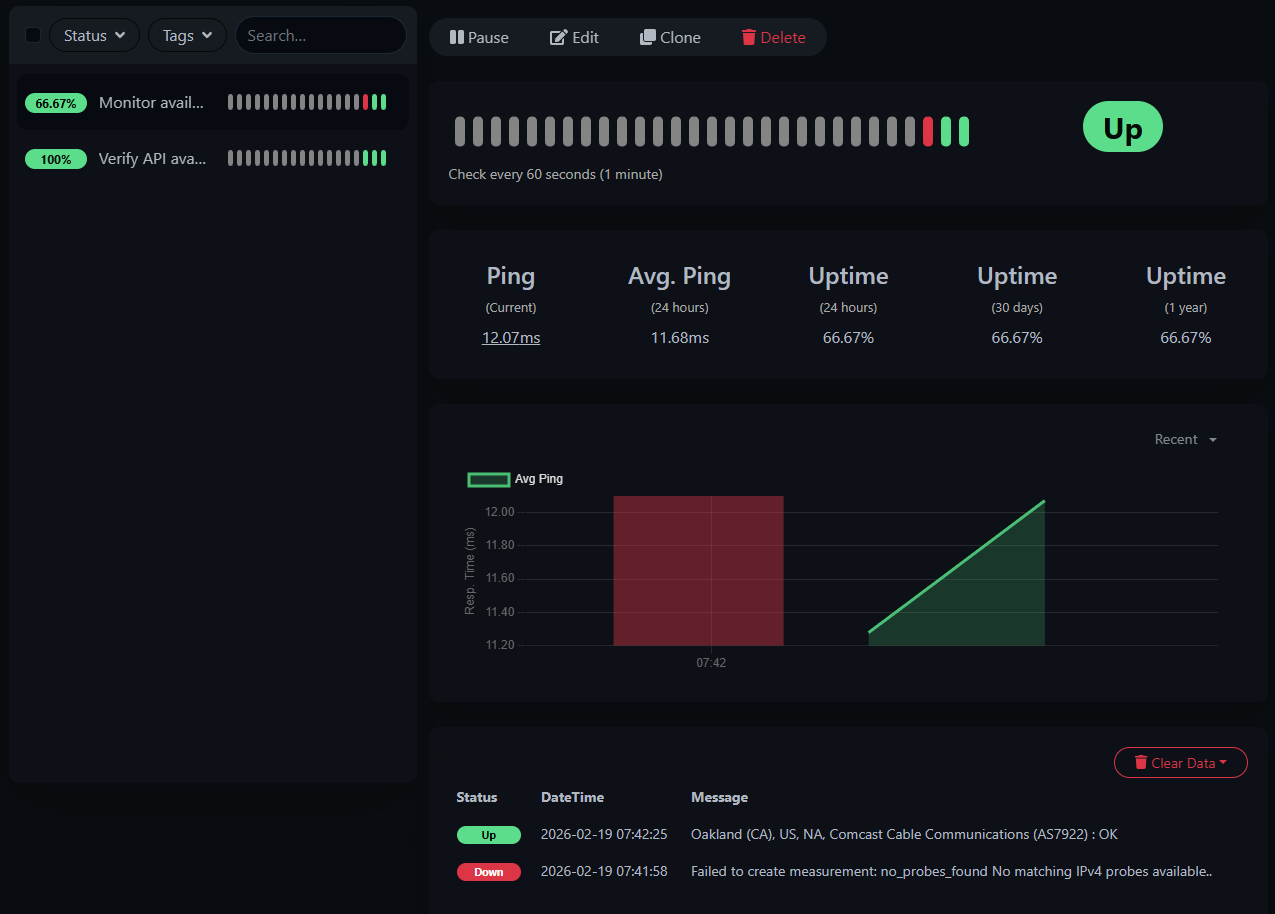Click the red Delete trash icon
The width and height of the screenshot is (1275, 914).
coord(749,37)
